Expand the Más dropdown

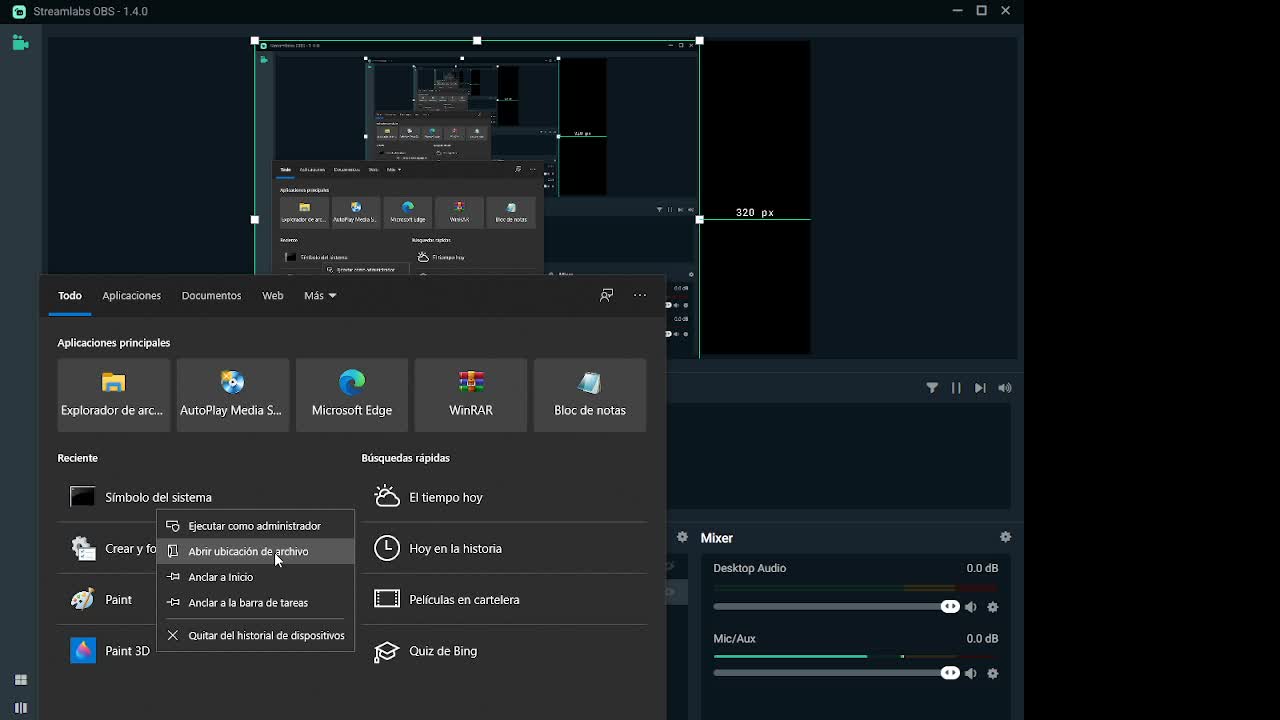click(x=320, y=296)
